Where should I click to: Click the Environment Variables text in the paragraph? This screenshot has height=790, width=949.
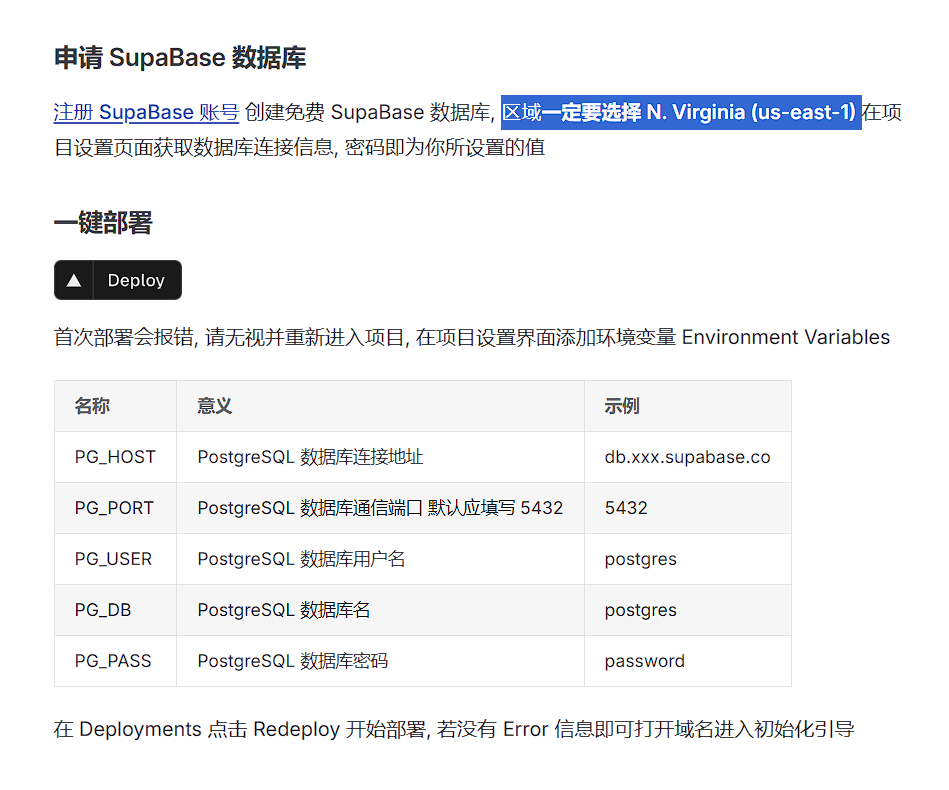point(785,337)
